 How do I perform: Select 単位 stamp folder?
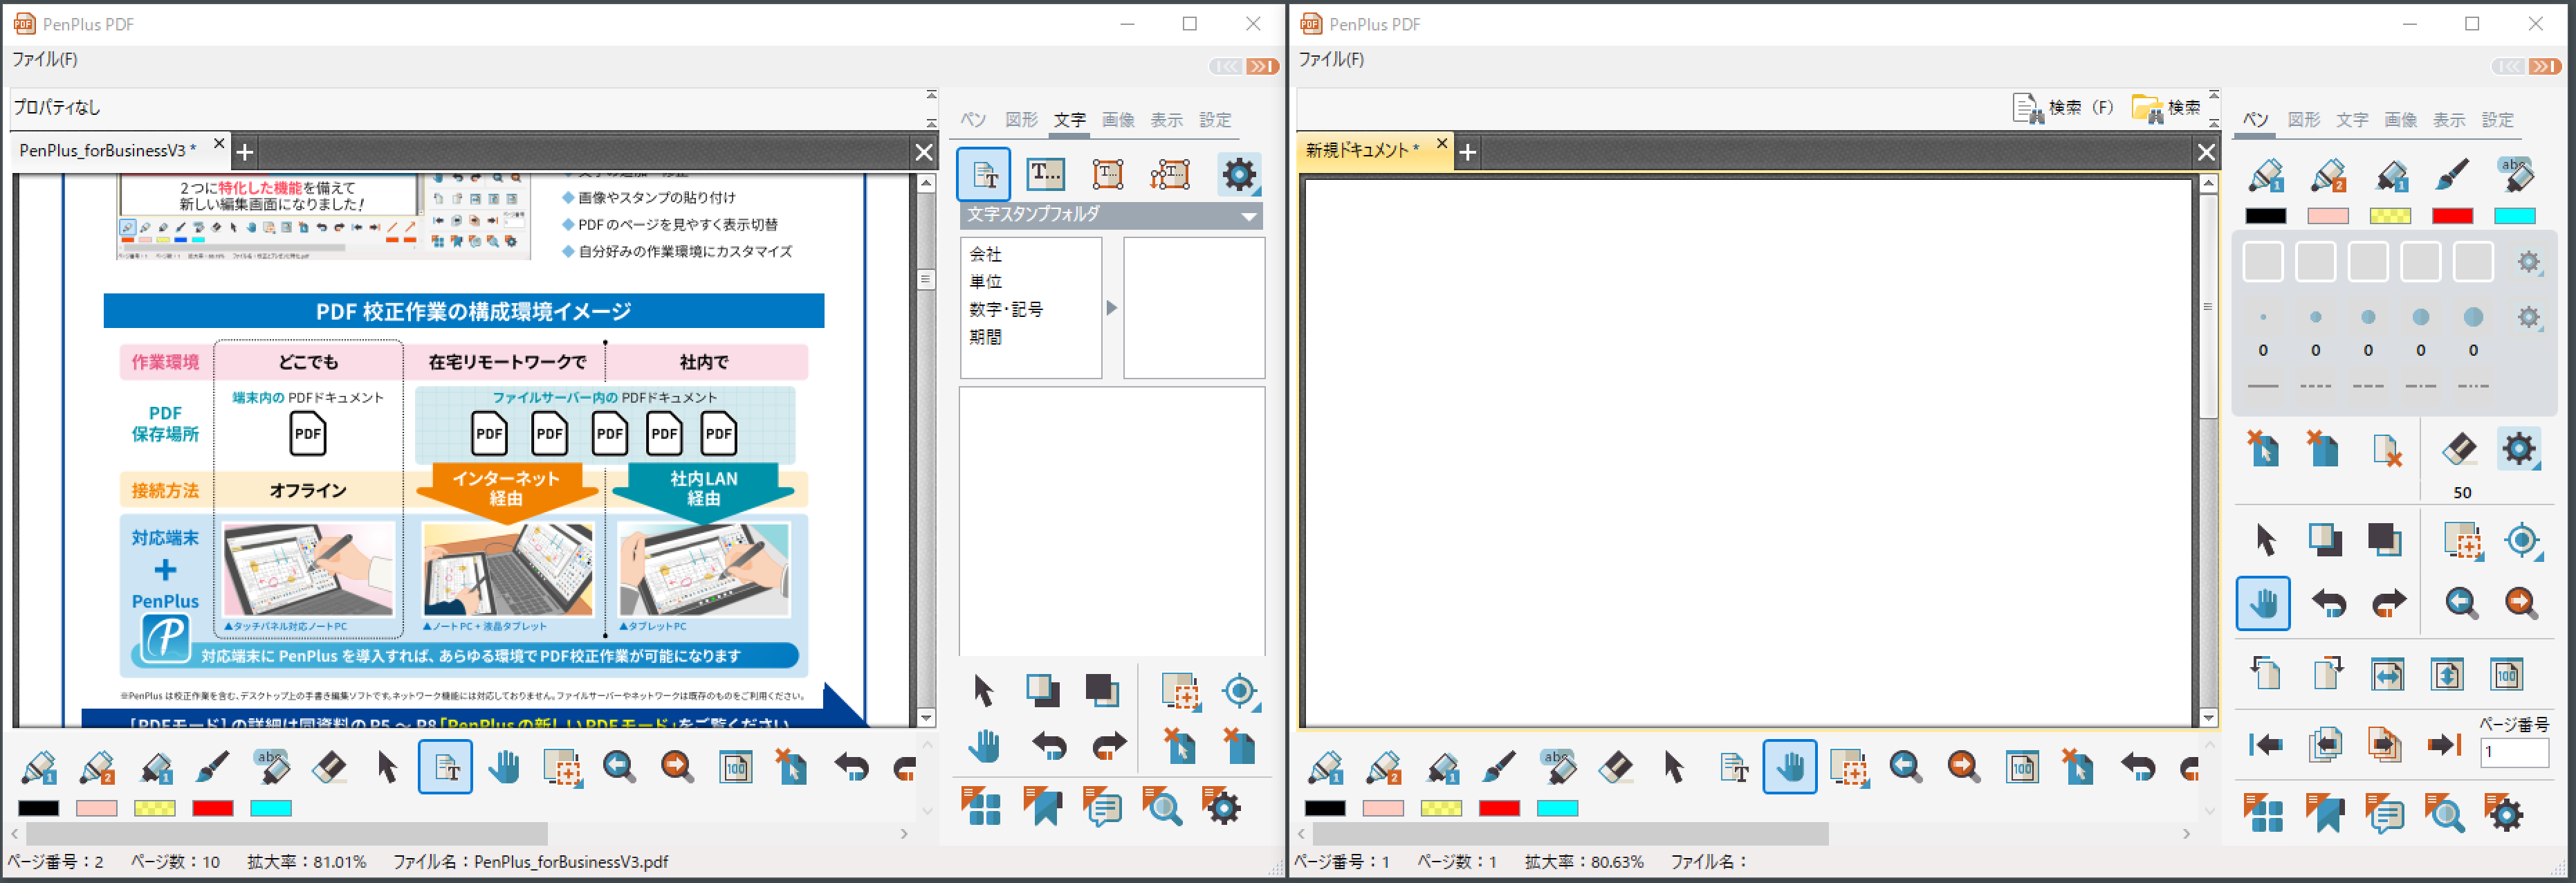click(985, 281)
